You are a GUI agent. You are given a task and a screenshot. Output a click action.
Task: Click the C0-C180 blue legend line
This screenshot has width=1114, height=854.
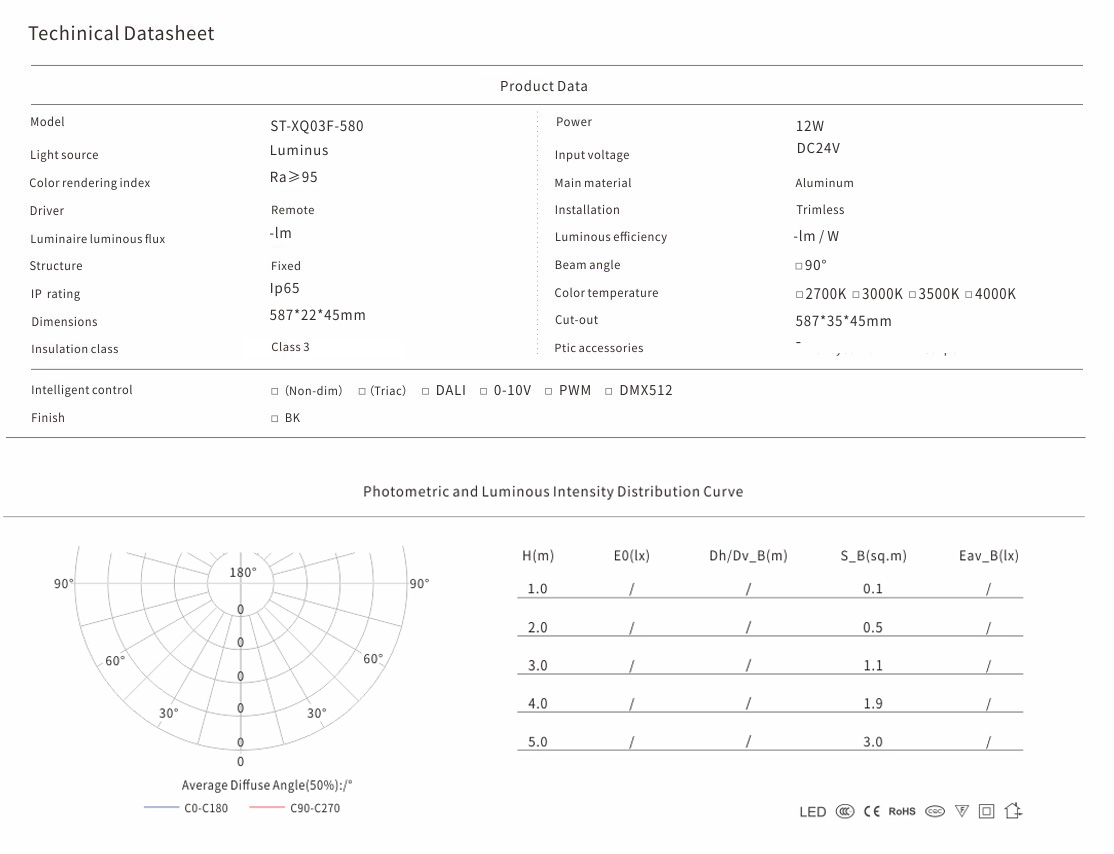[161, 808]
